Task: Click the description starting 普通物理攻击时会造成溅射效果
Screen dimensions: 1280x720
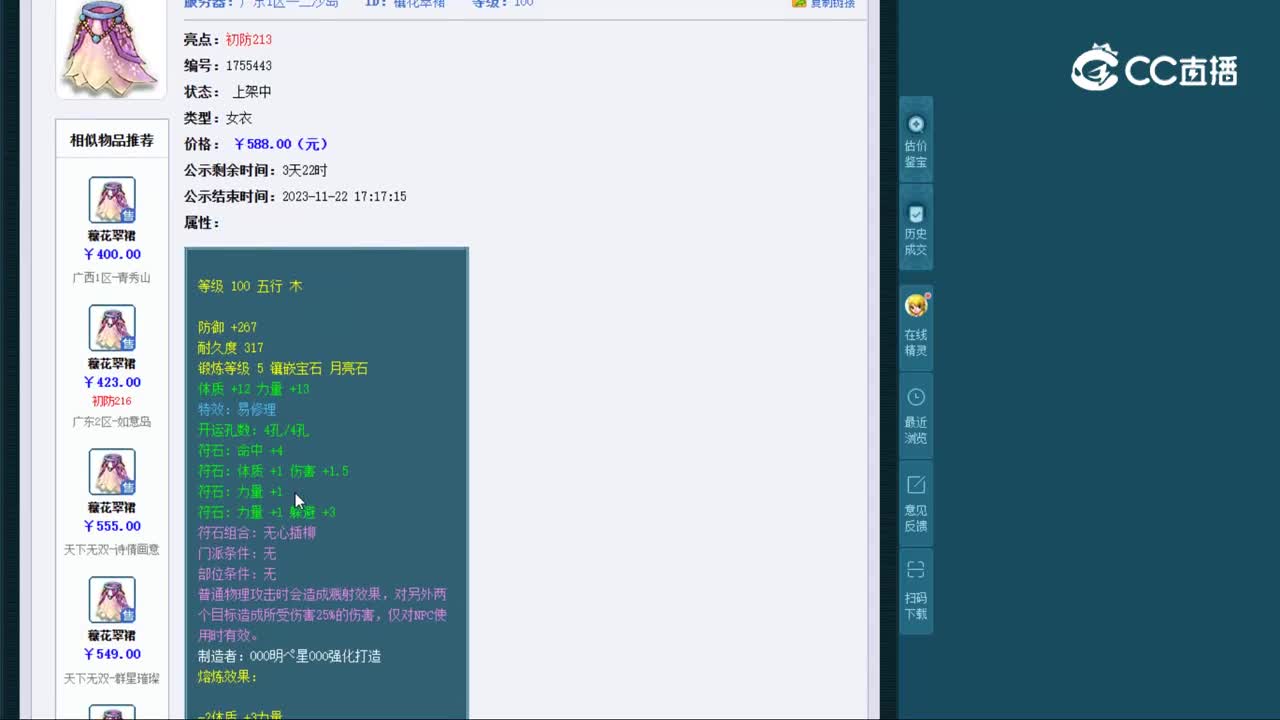Action: coord(322,615)
